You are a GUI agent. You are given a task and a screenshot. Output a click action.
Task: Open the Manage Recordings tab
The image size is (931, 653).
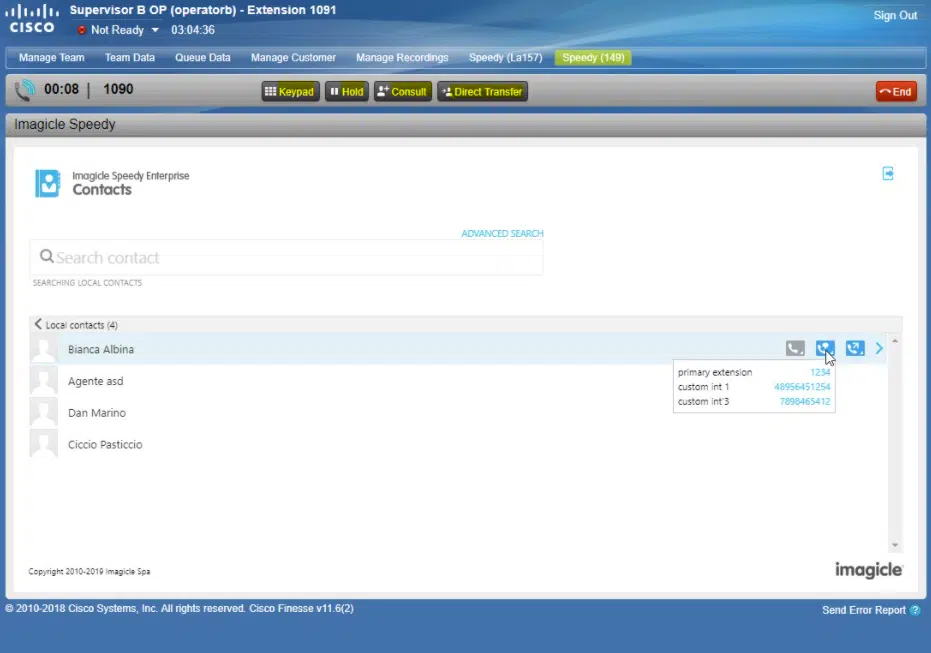point(402,58)
